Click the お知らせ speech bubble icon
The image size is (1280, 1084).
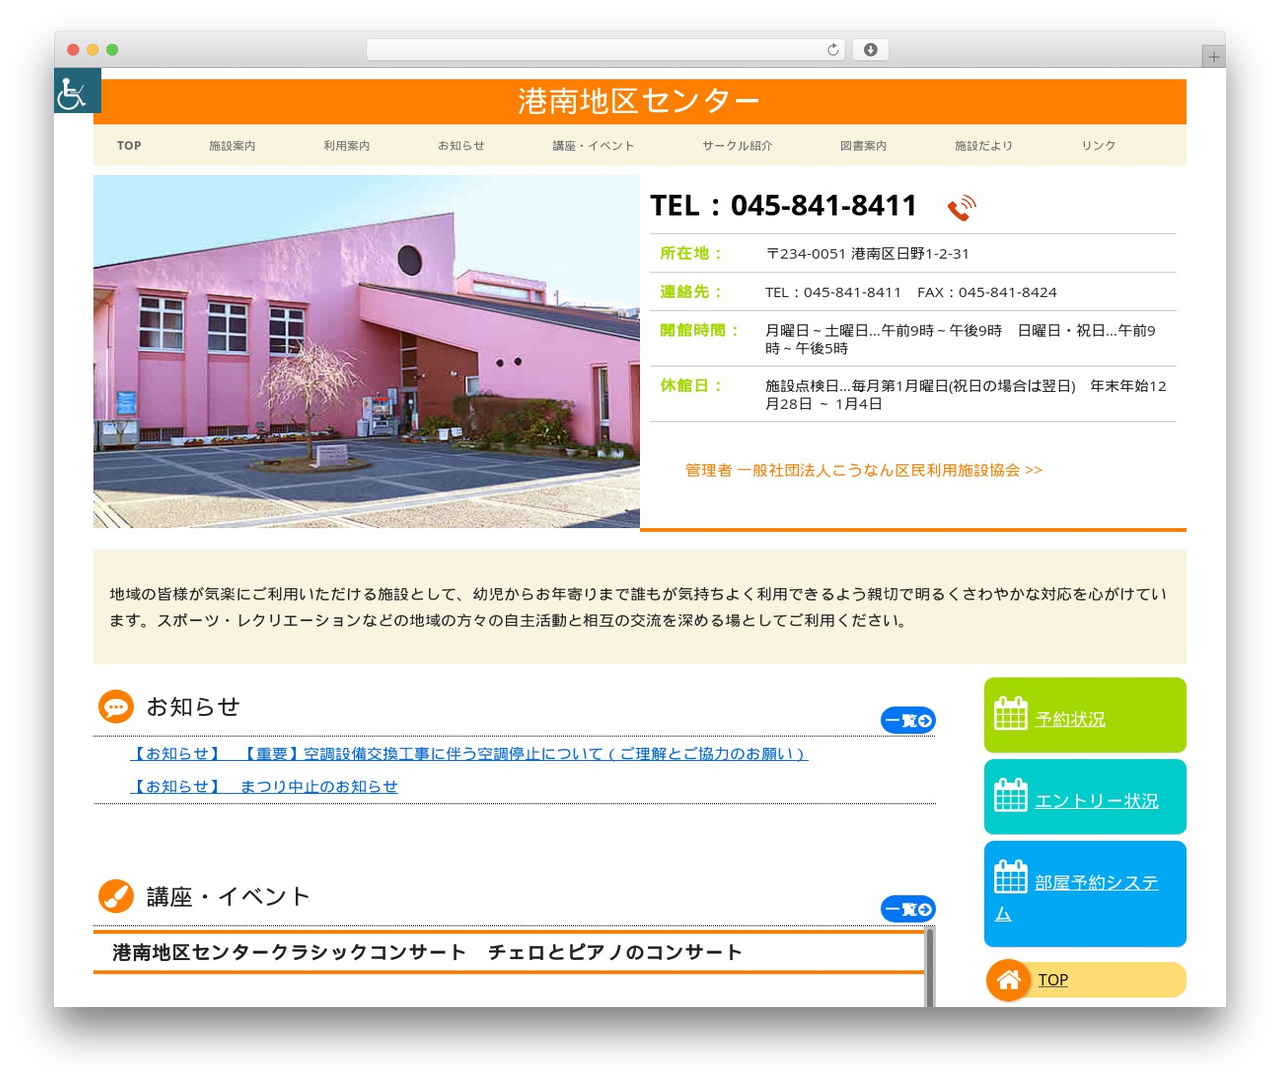116,707
